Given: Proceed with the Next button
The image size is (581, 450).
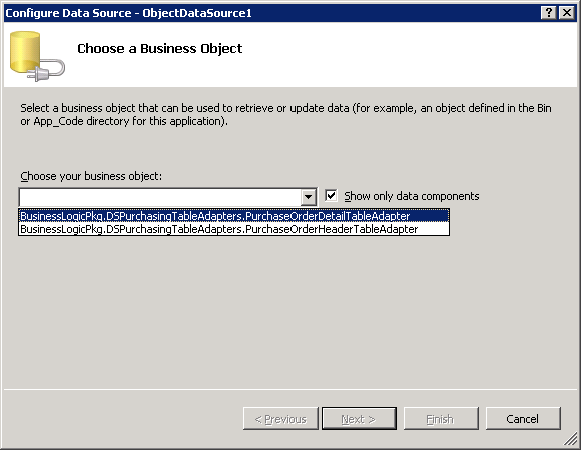Looking at the screenshot, I should (359, 419).
